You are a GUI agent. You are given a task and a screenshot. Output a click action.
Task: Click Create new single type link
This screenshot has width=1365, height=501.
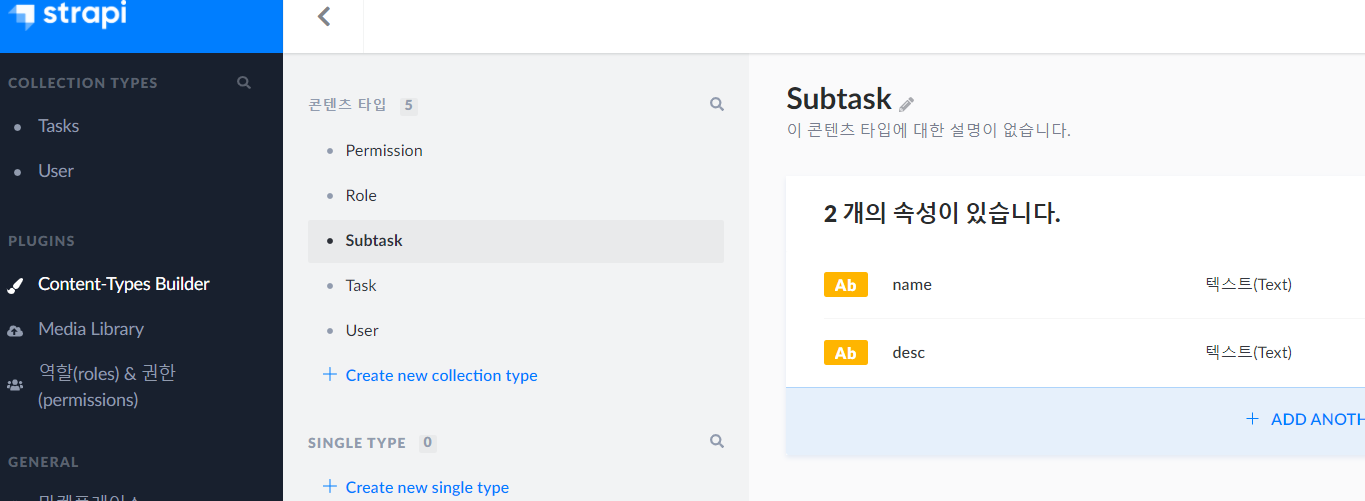pos(427,488)
